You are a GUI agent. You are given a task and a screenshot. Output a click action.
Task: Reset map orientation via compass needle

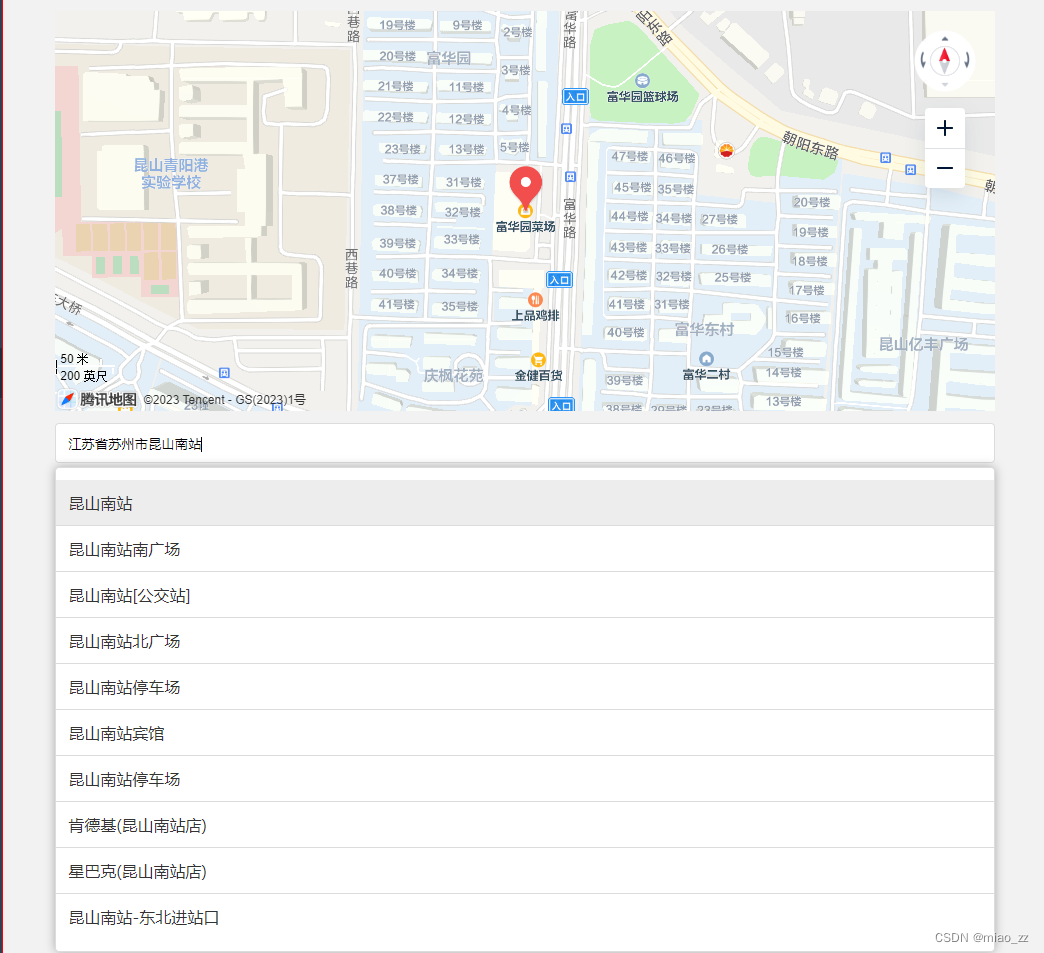tap(944, 61)
